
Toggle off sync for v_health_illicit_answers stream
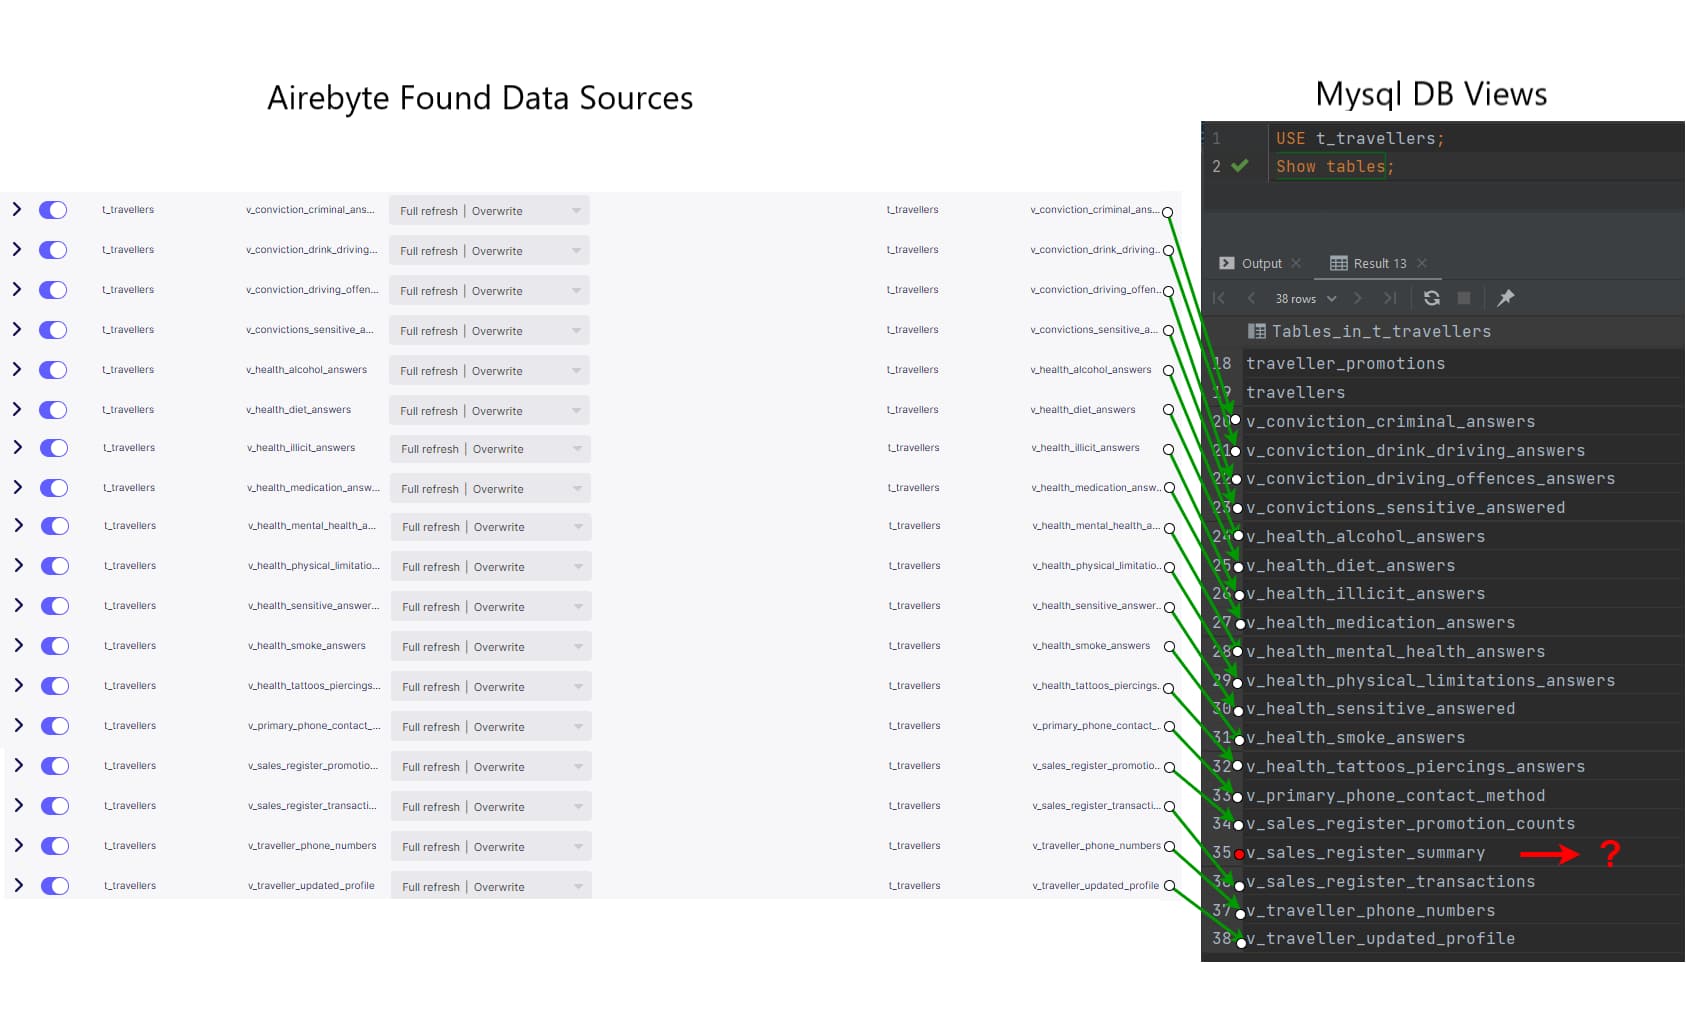[54, 448]
